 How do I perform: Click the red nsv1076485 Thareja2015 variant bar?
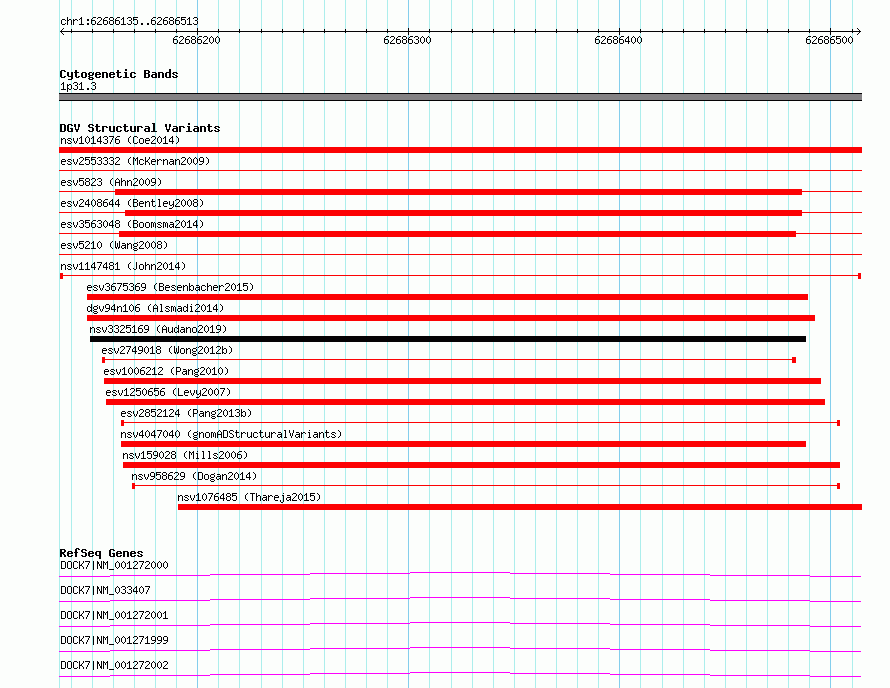coord(520,507)
